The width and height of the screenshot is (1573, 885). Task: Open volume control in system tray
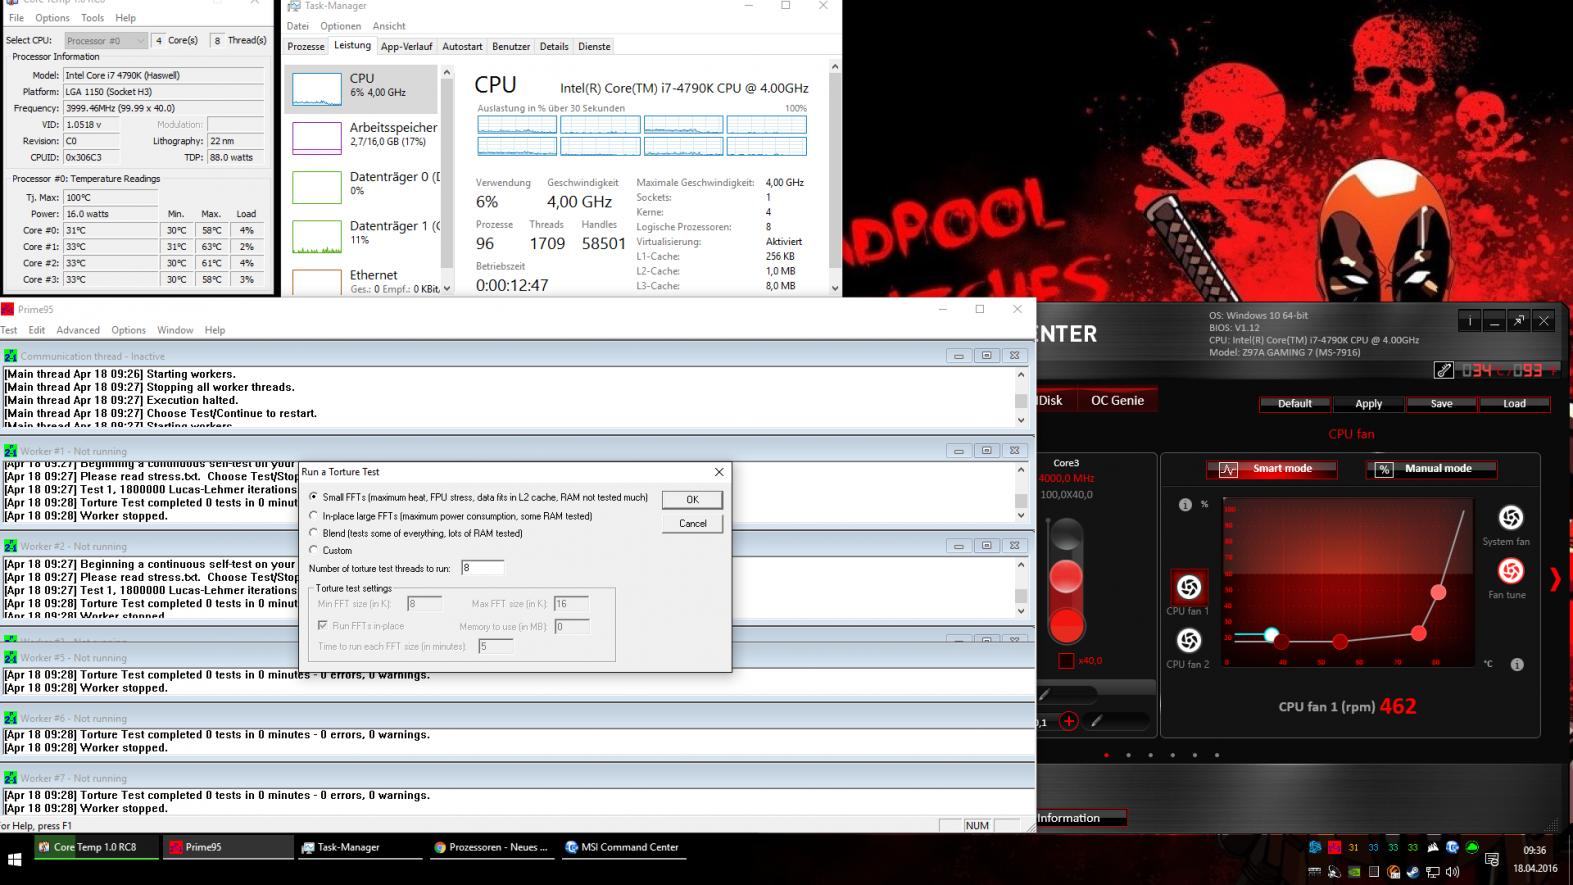pos(1452,872)
